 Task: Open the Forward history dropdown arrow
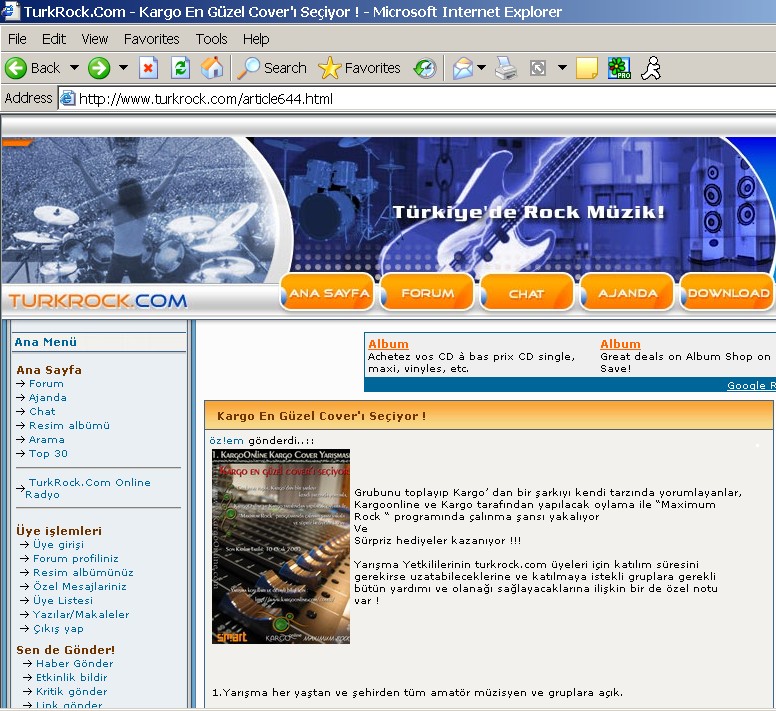(123, 67)
